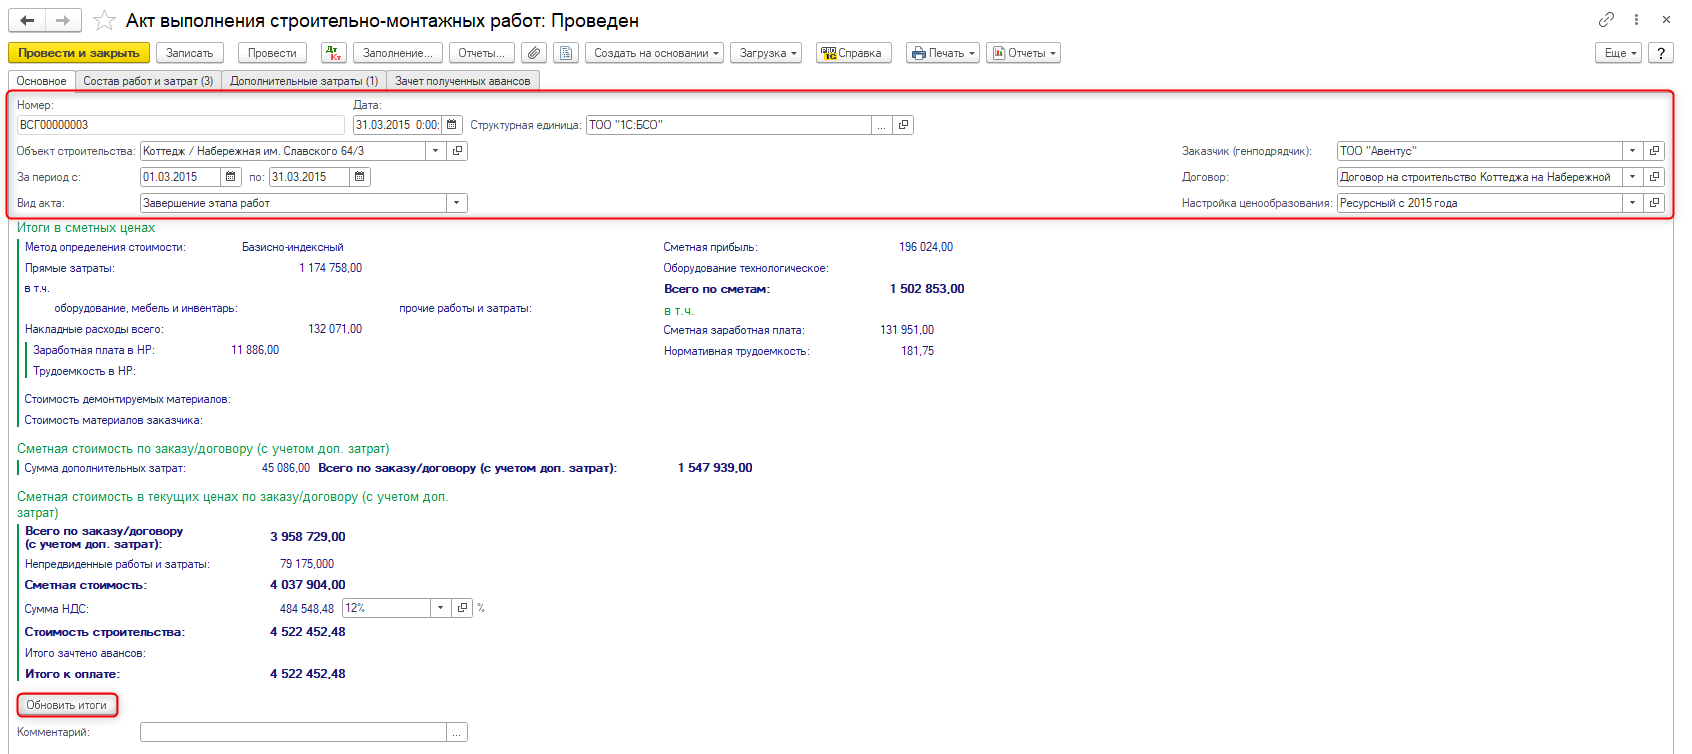Open calendar picker for the Дата field
Screen dimensions: 1692x754
pos(452,125)
